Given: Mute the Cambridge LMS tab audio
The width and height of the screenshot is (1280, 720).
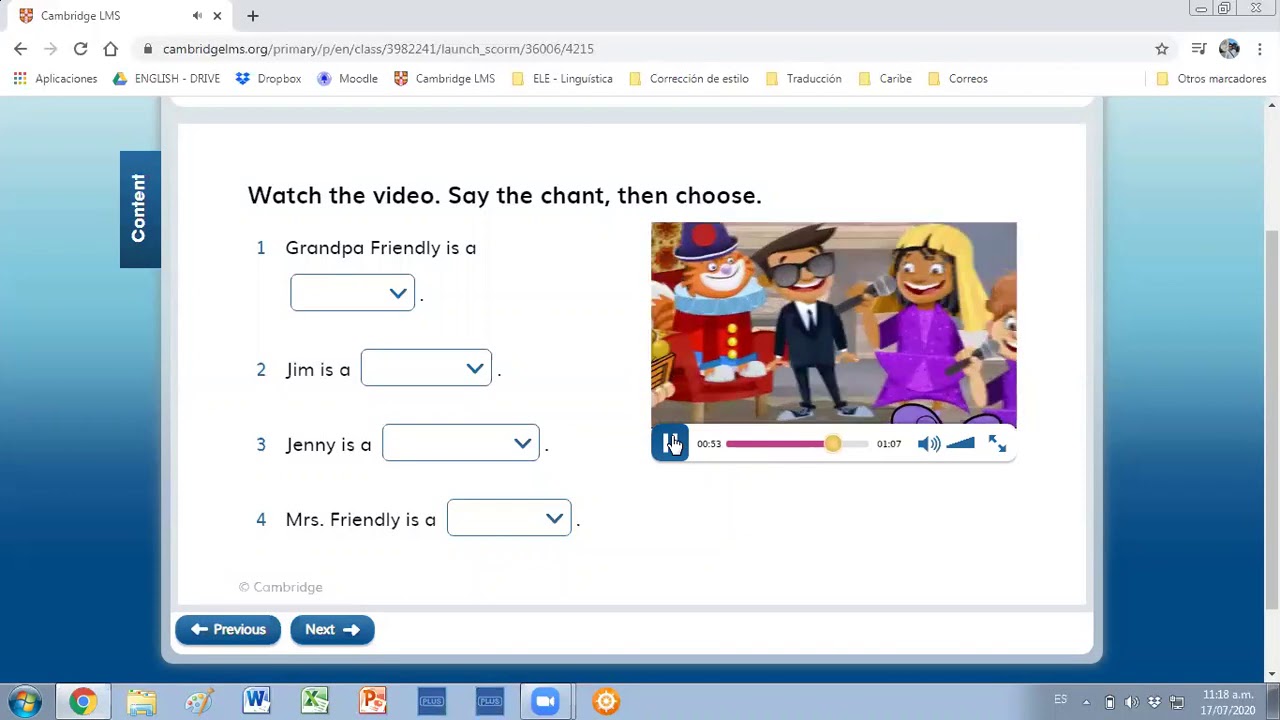Looking at the screenshot, I should pos(197,16).
